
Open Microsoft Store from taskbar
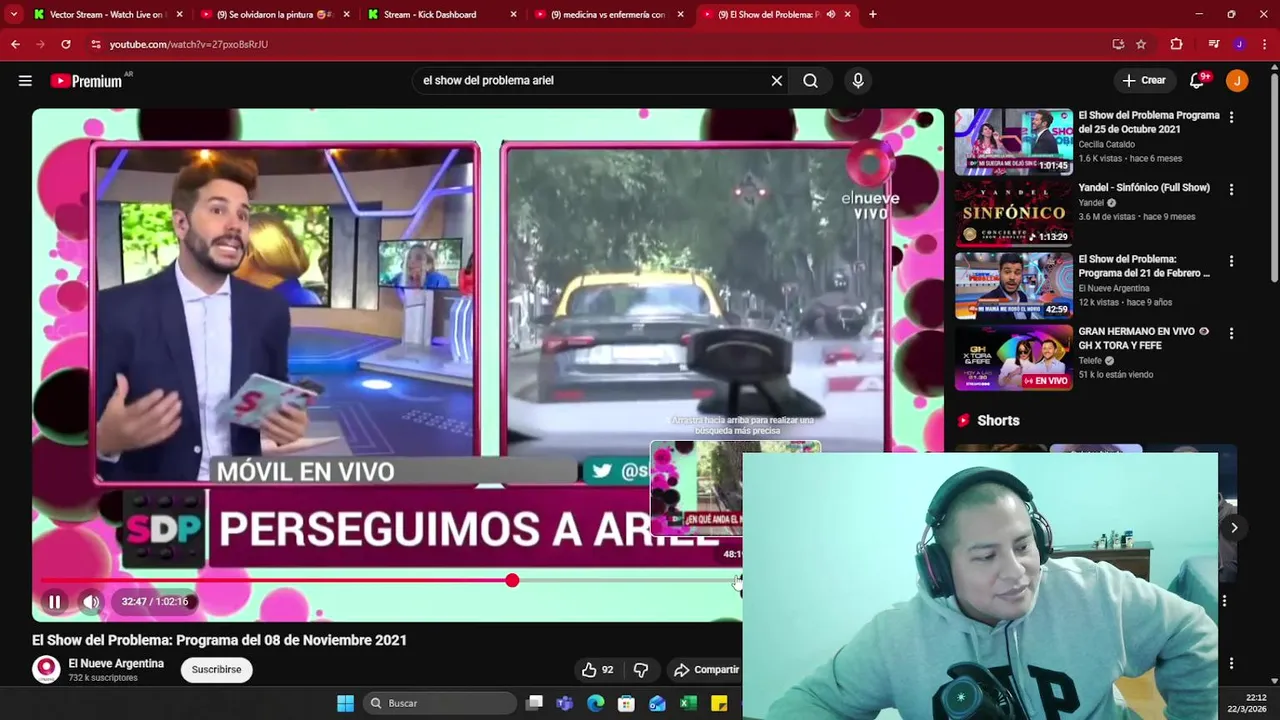[x=626, y=703]
